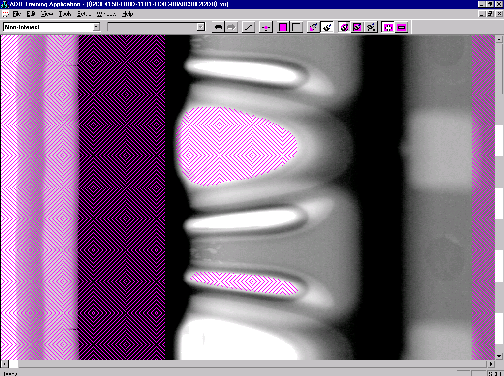The height and width of the screenshot is (376, 504).
Task: Click the grayed redo forward arrow
Action: [231, 27]
